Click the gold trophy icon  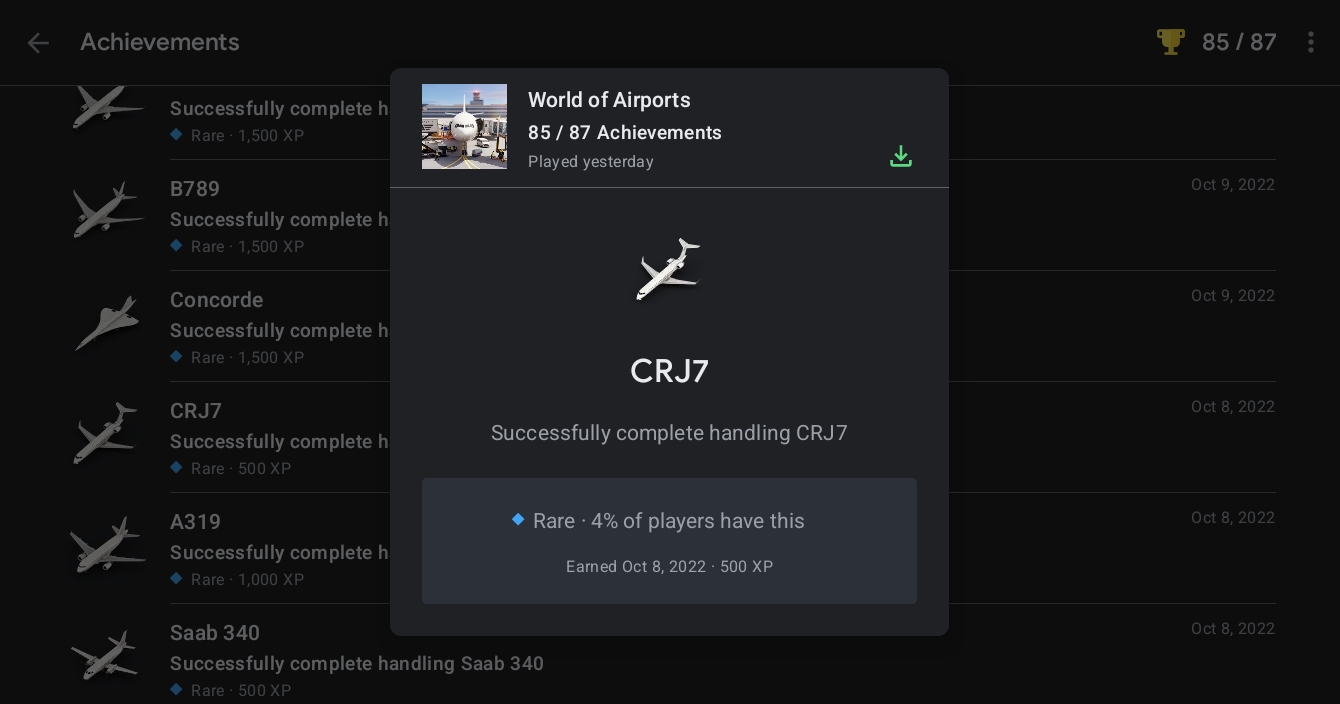(1170, 42)
